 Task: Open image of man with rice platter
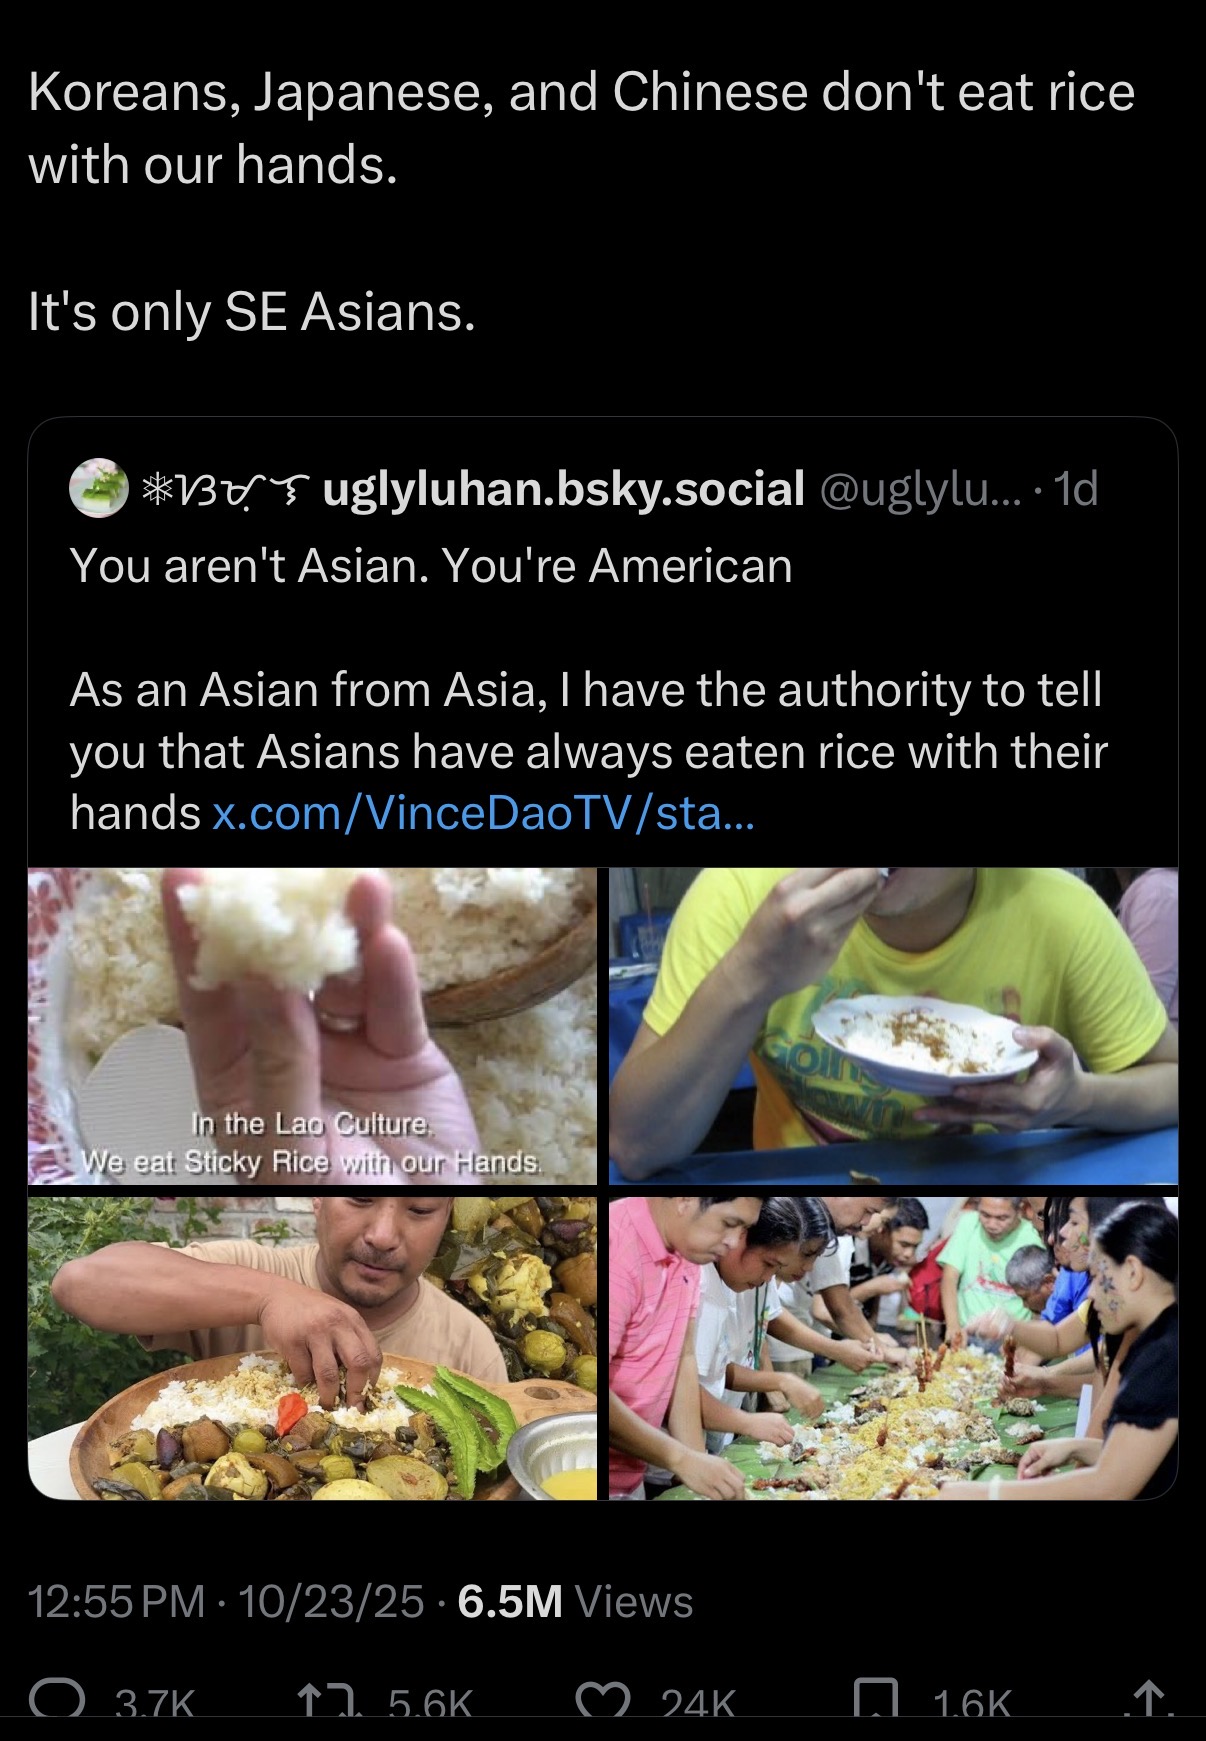pos(312,1348)
